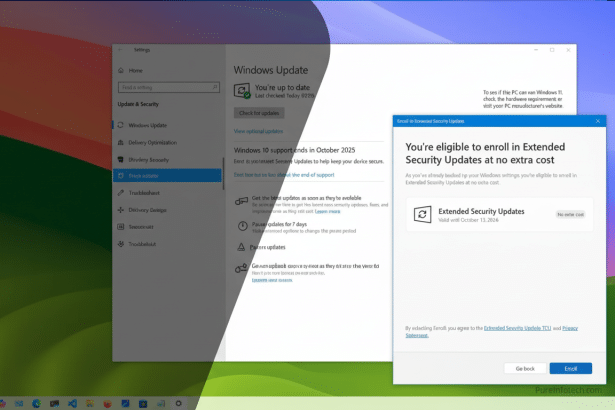Launch Visual Studio Code from the taskbar
This screenshot has width=615, height=410.
pos(72,403)
